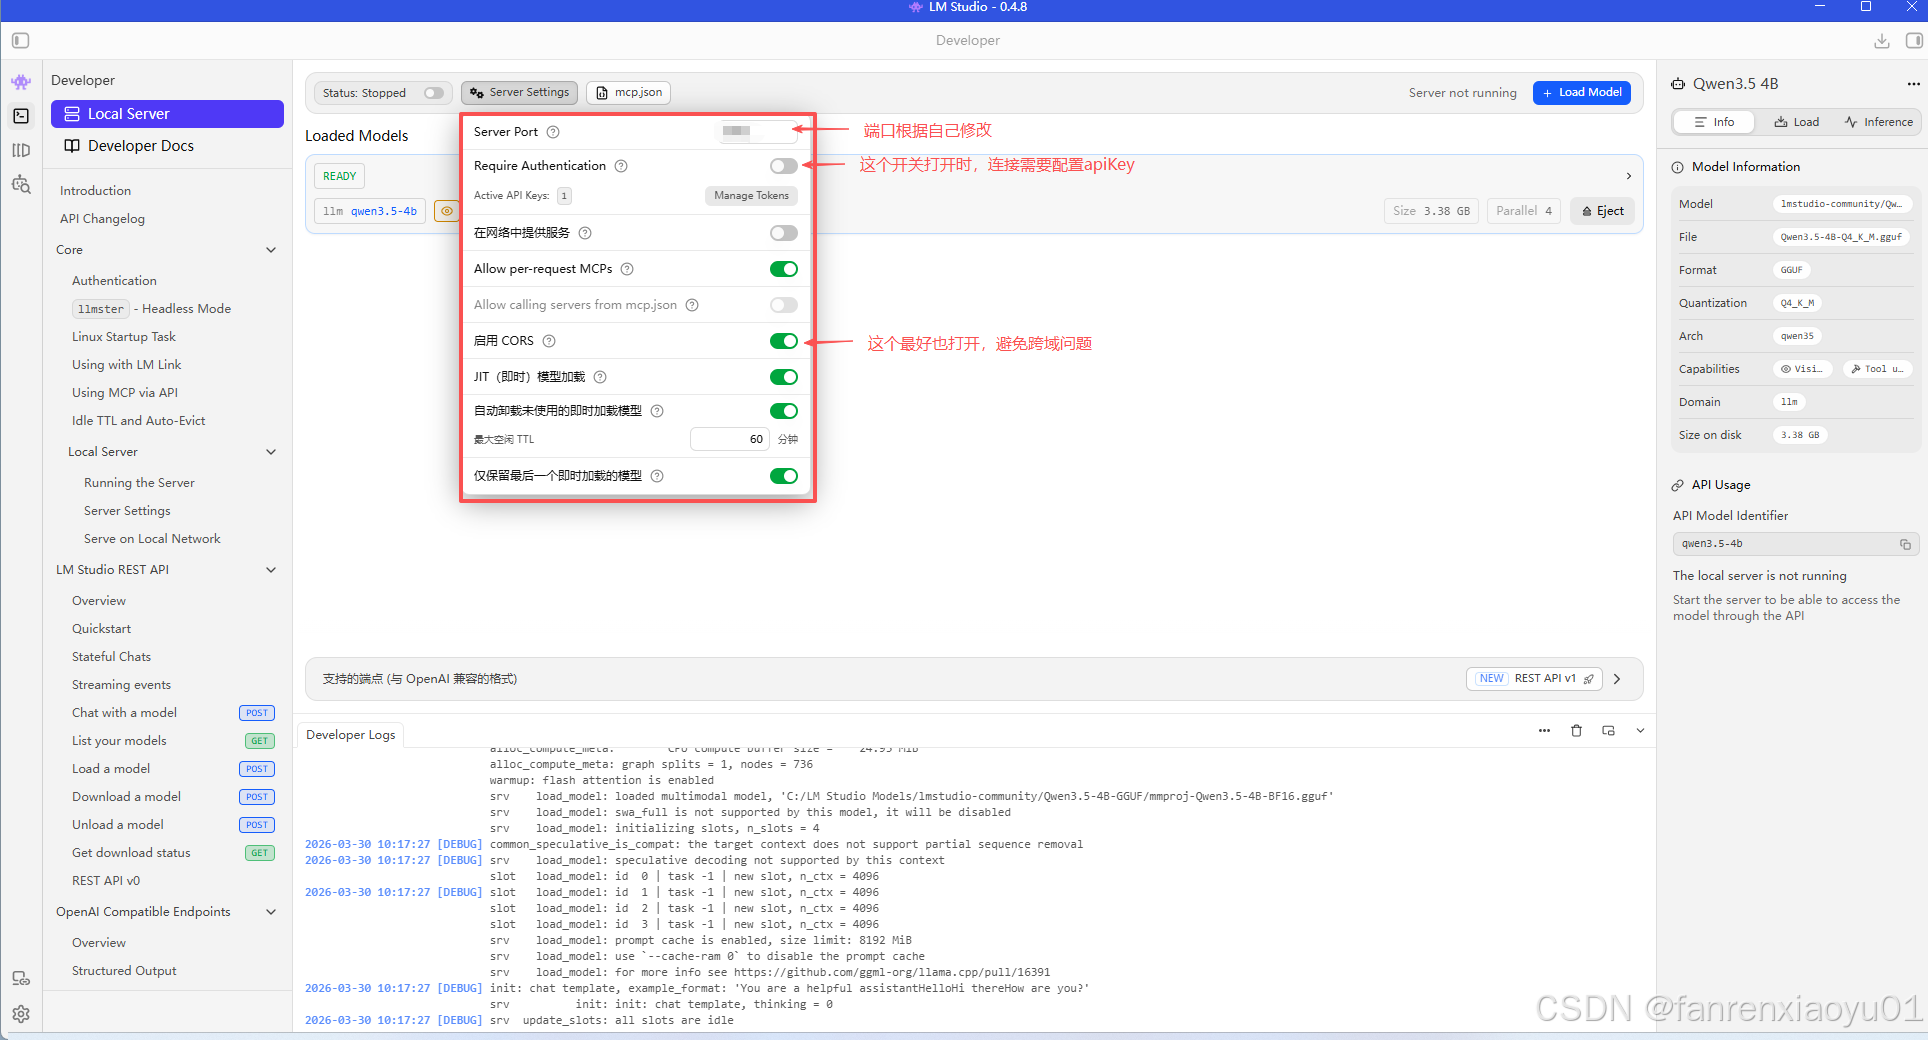Open the Developer Logs tab
Image resolution: width=1928 pixels, height=1040 pixels.
click(x=351, y=735)
